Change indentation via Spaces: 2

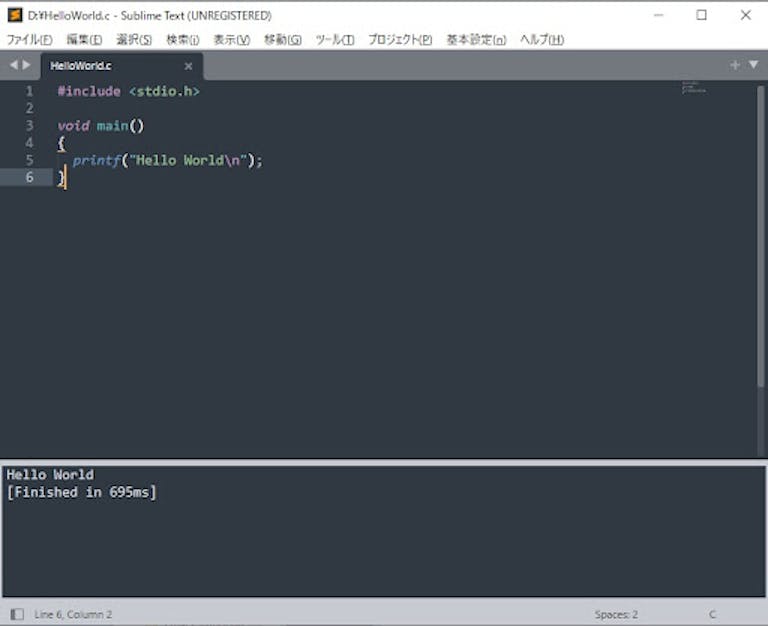pyautogui.click(x=616, y=614)
